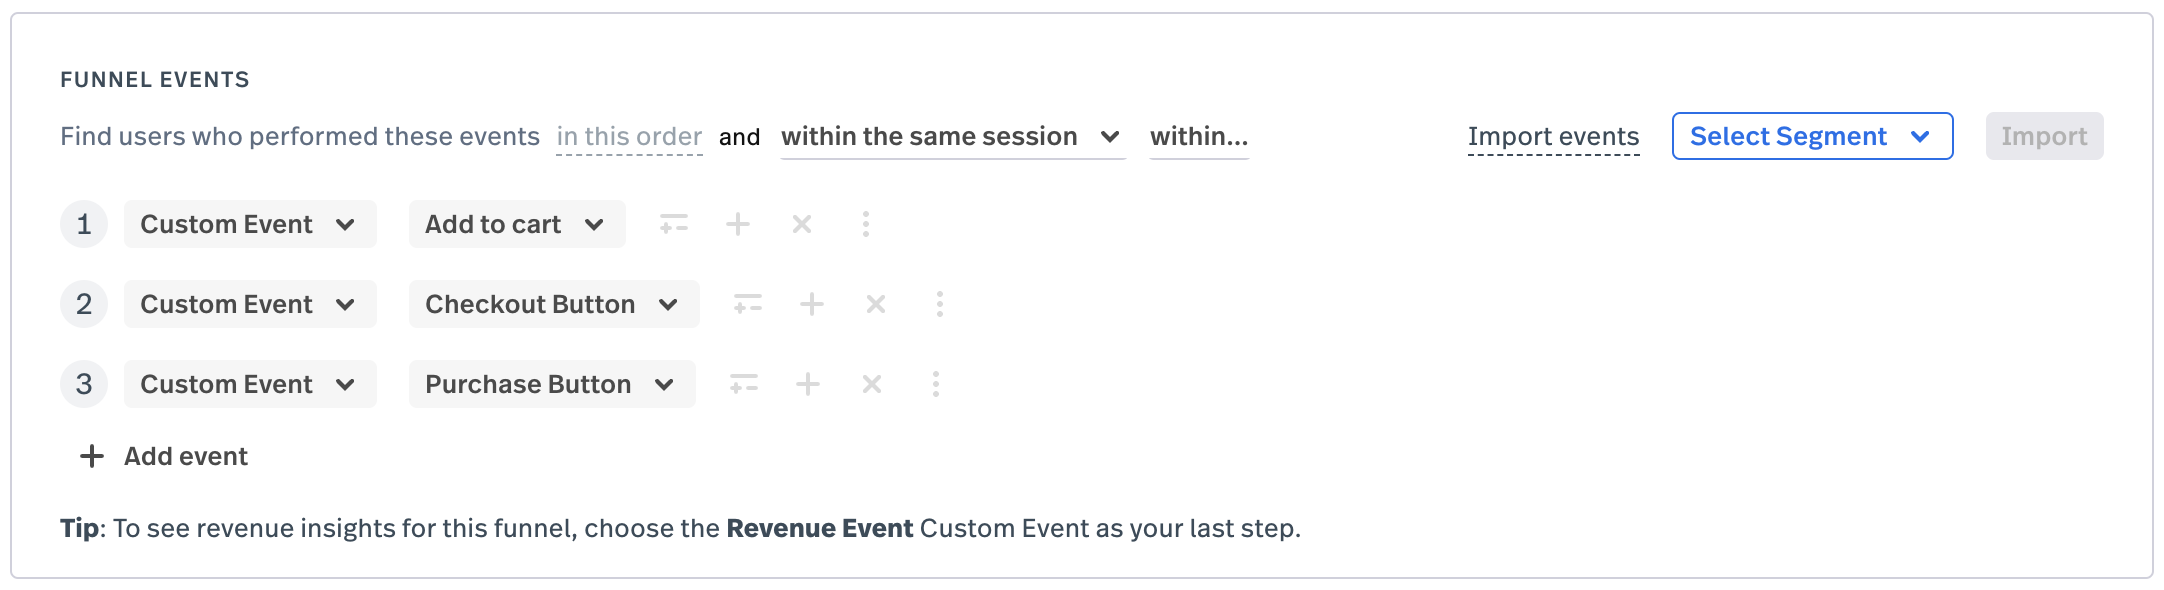The width and height of the screenshot is (2164, 590).
Task: Open the filter icon on "Purchase Button" step
Action: point(745,383)
